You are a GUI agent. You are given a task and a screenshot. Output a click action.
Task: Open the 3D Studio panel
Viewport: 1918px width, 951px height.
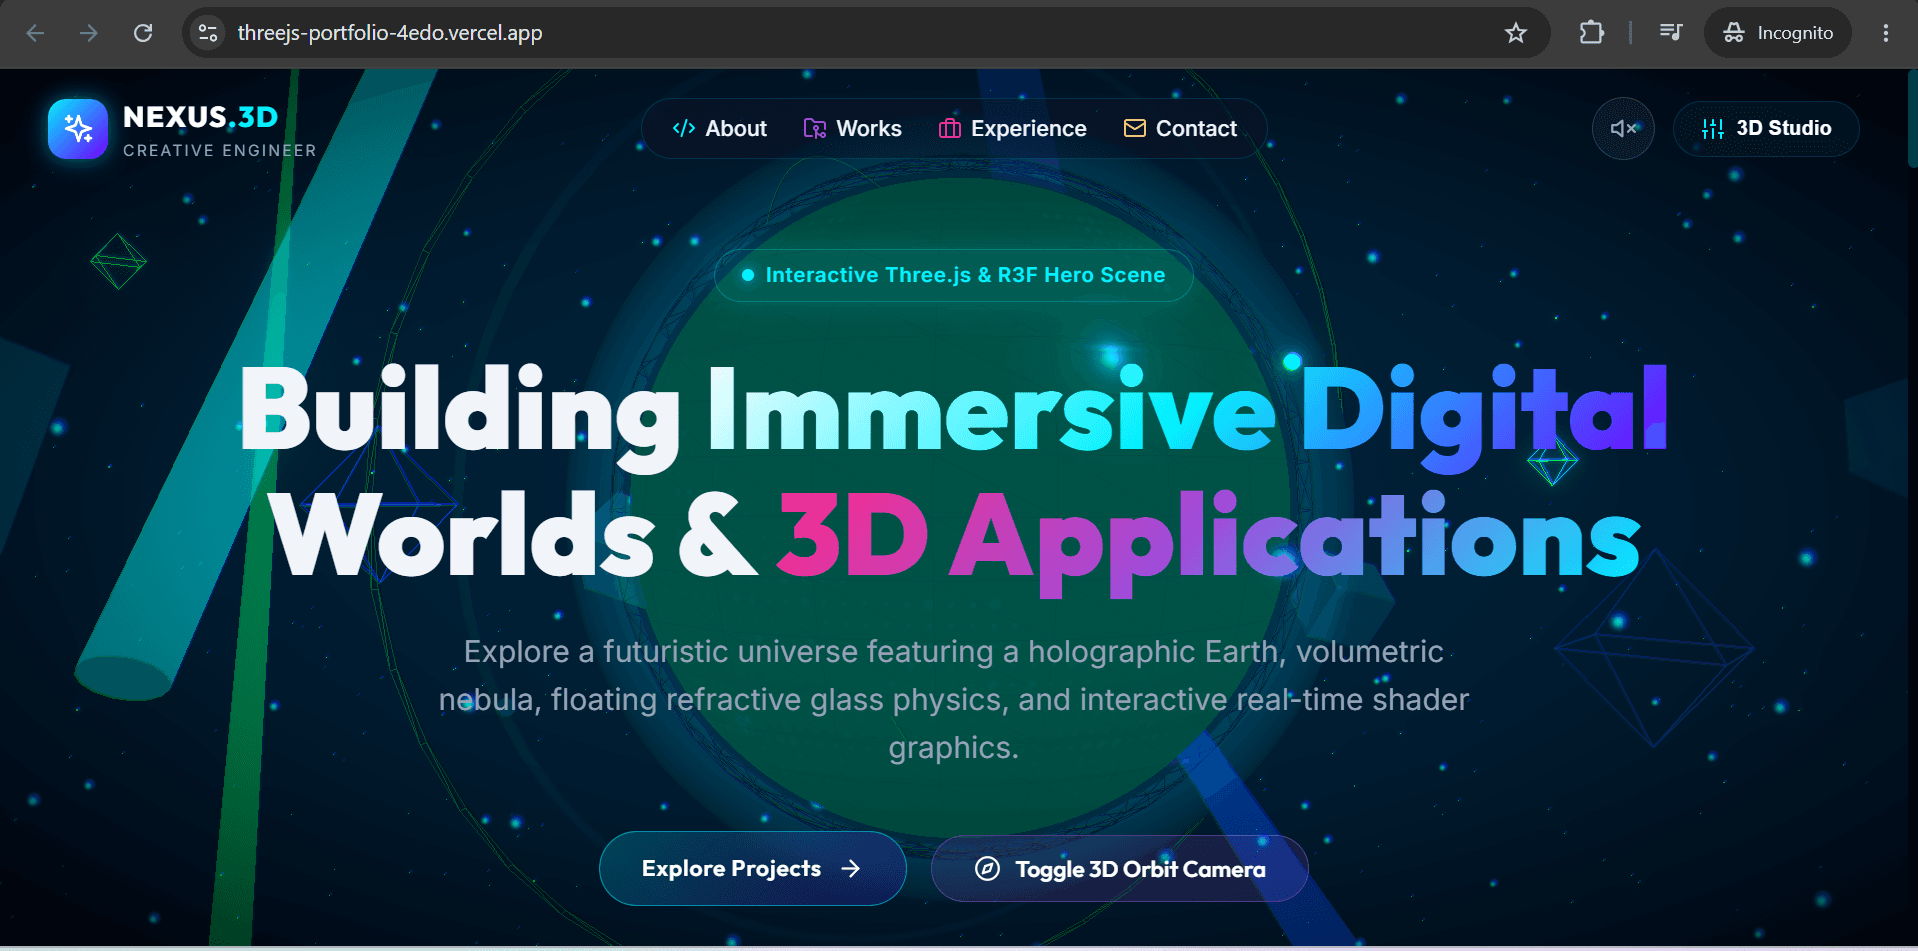(1766, 129)
